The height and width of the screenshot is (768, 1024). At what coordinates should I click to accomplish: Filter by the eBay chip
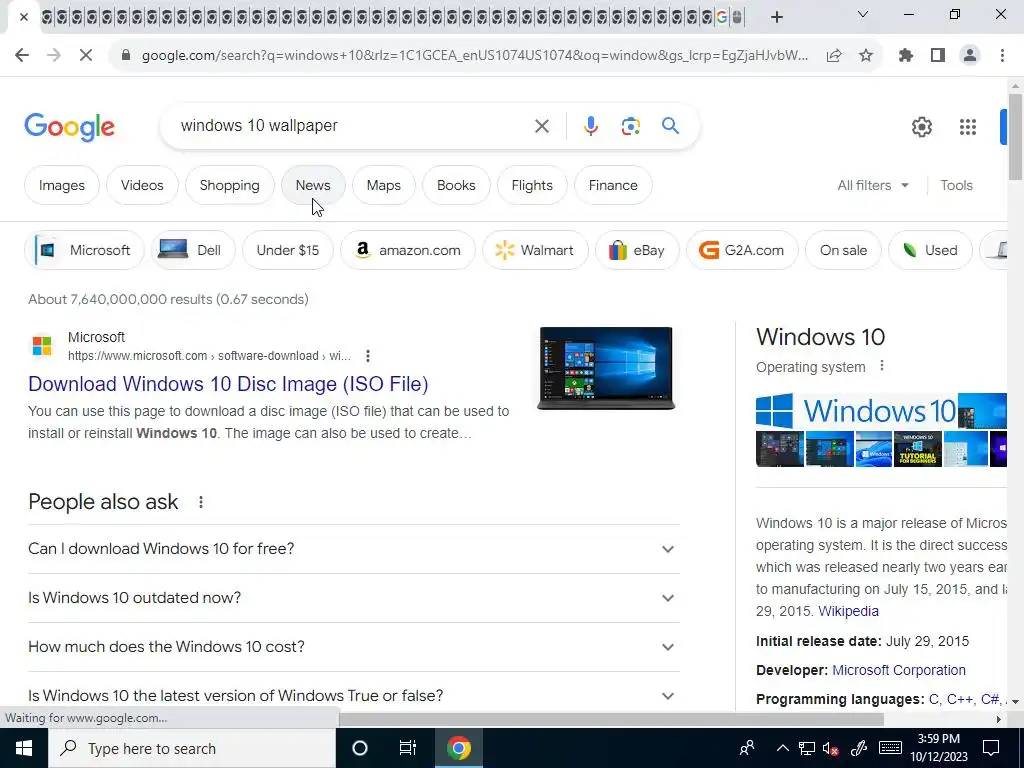637,250
